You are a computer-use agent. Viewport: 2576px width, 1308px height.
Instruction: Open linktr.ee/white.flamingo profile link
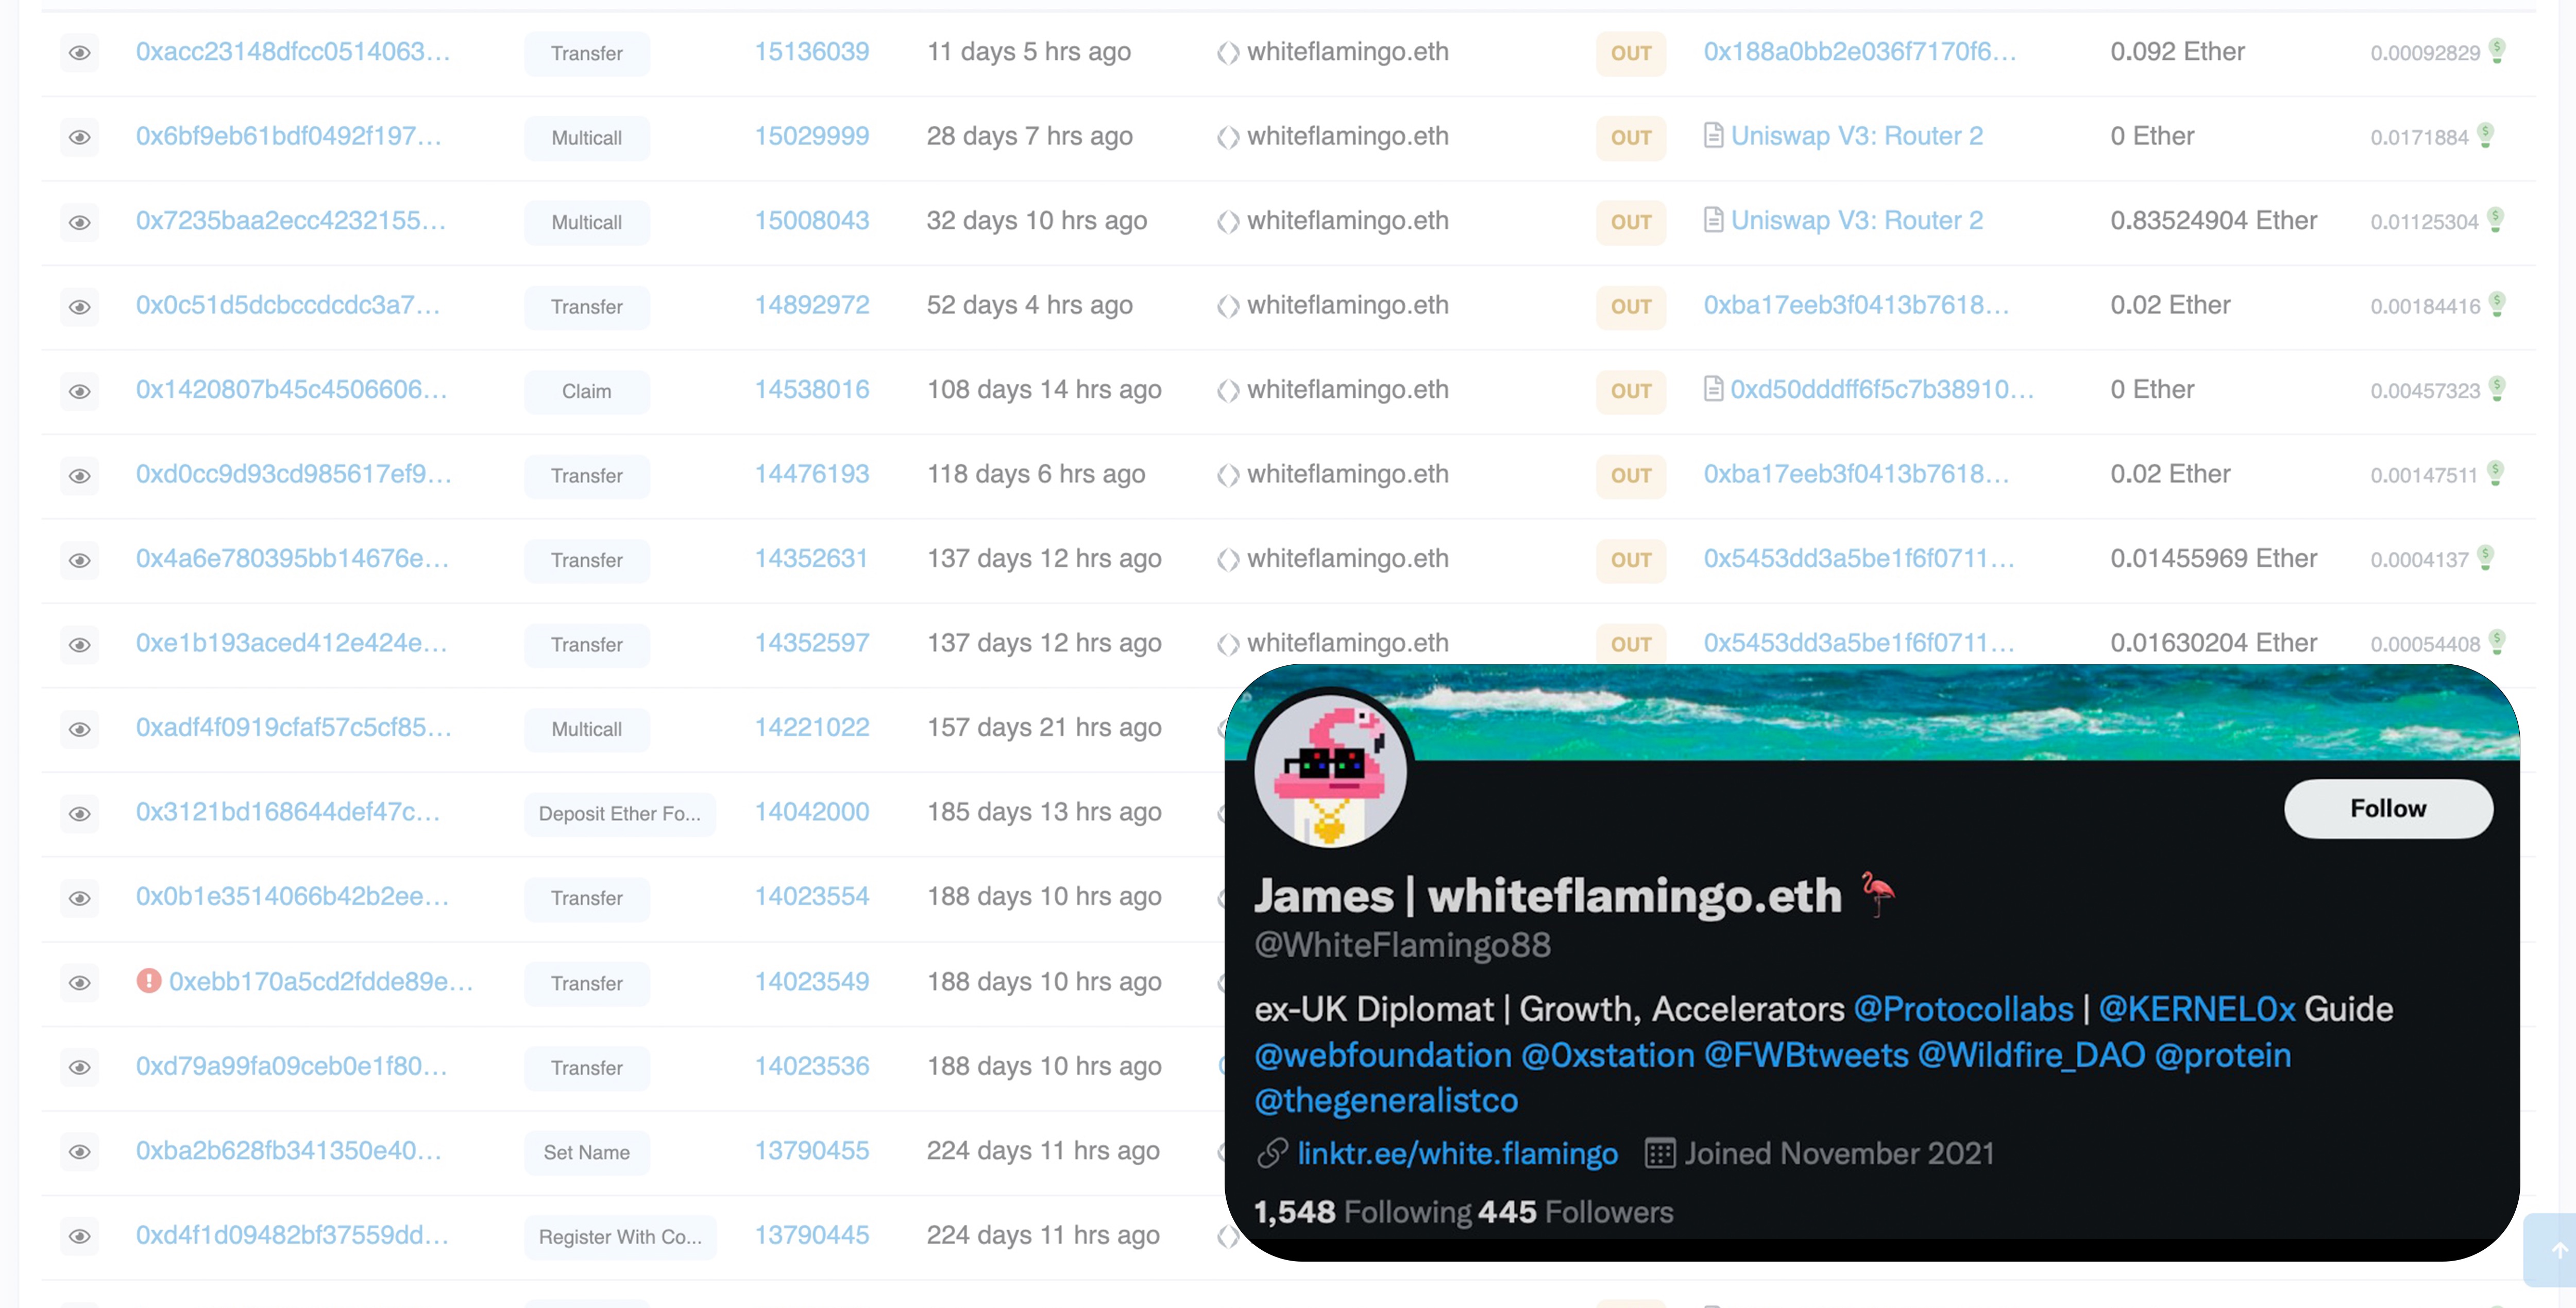tap(1454, 1153)
